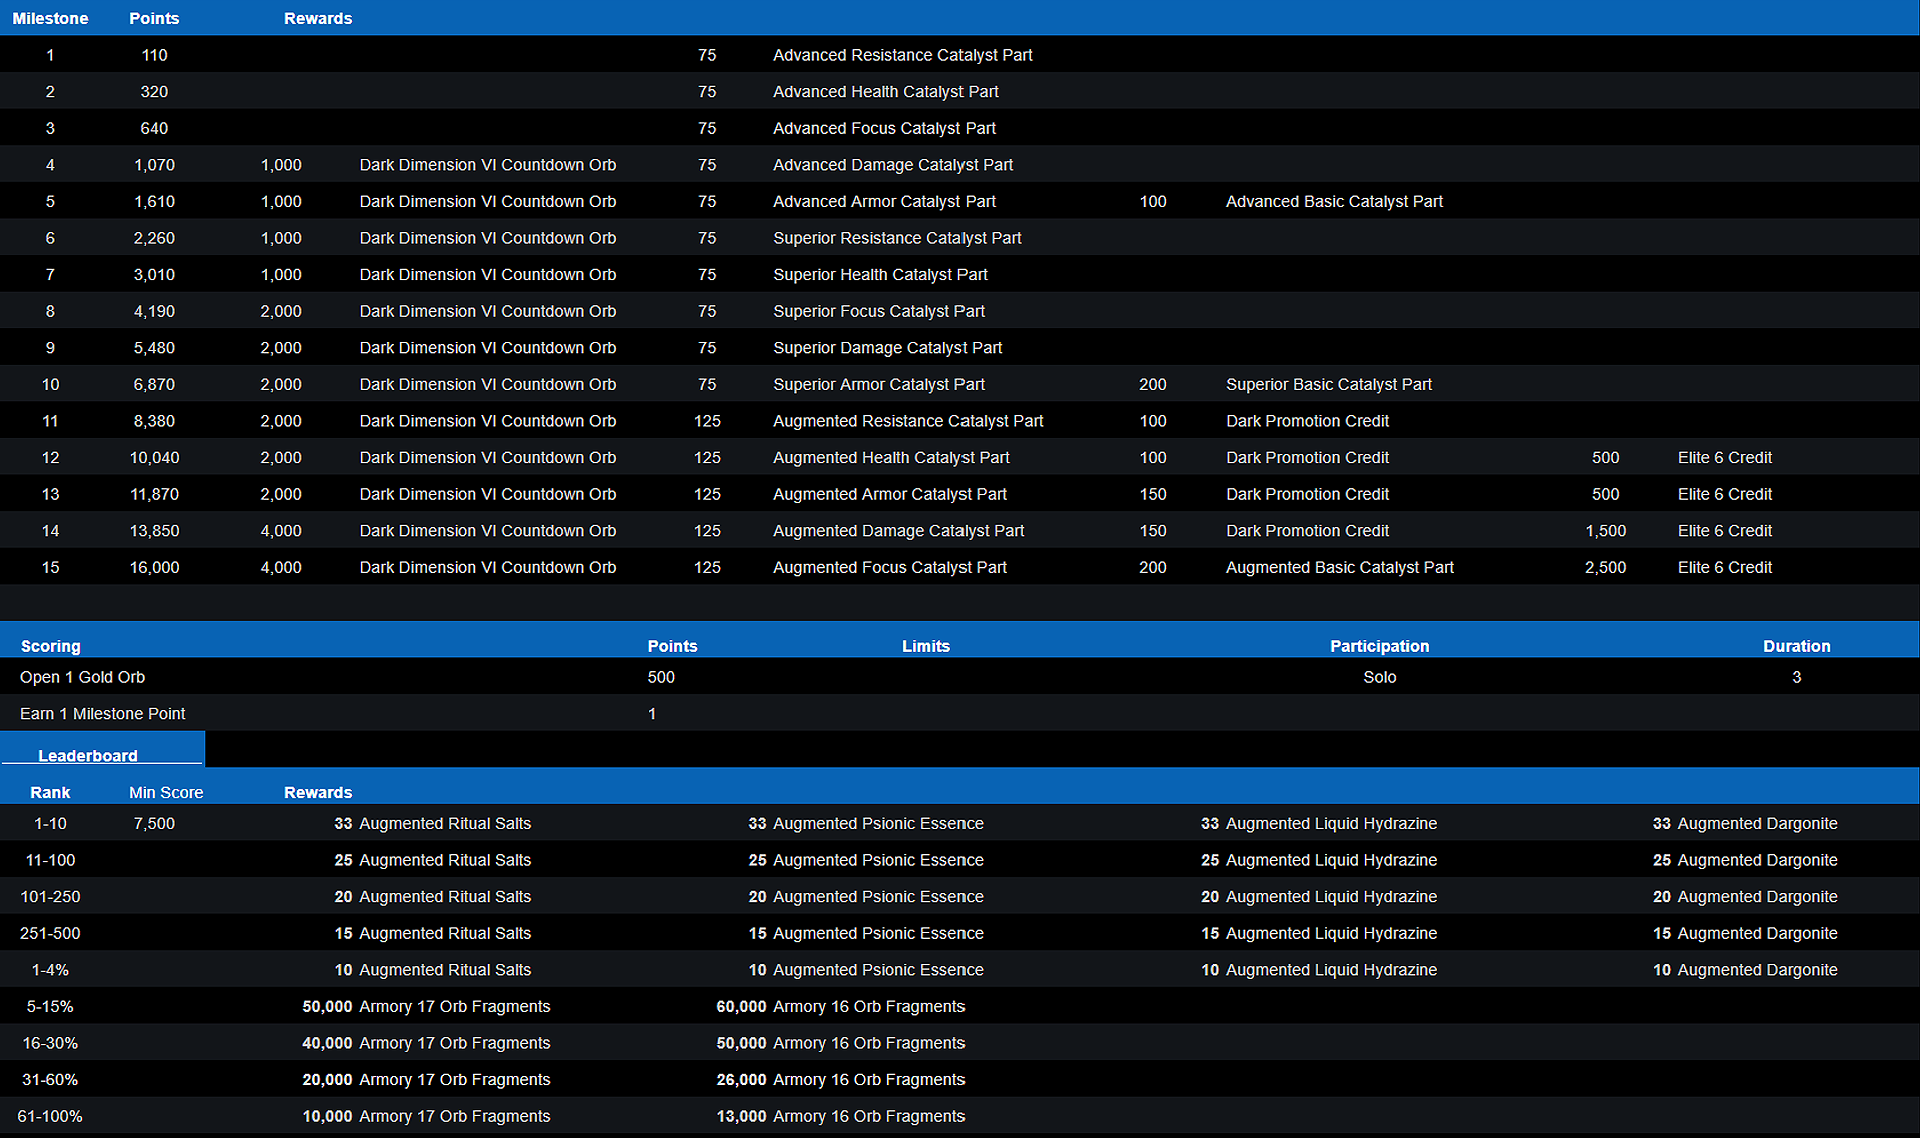Click the 1,500 Elite 6 Credit amount
Image resolution: width=1920 pixels, height=1138 pixels.
click(1605, 531)
